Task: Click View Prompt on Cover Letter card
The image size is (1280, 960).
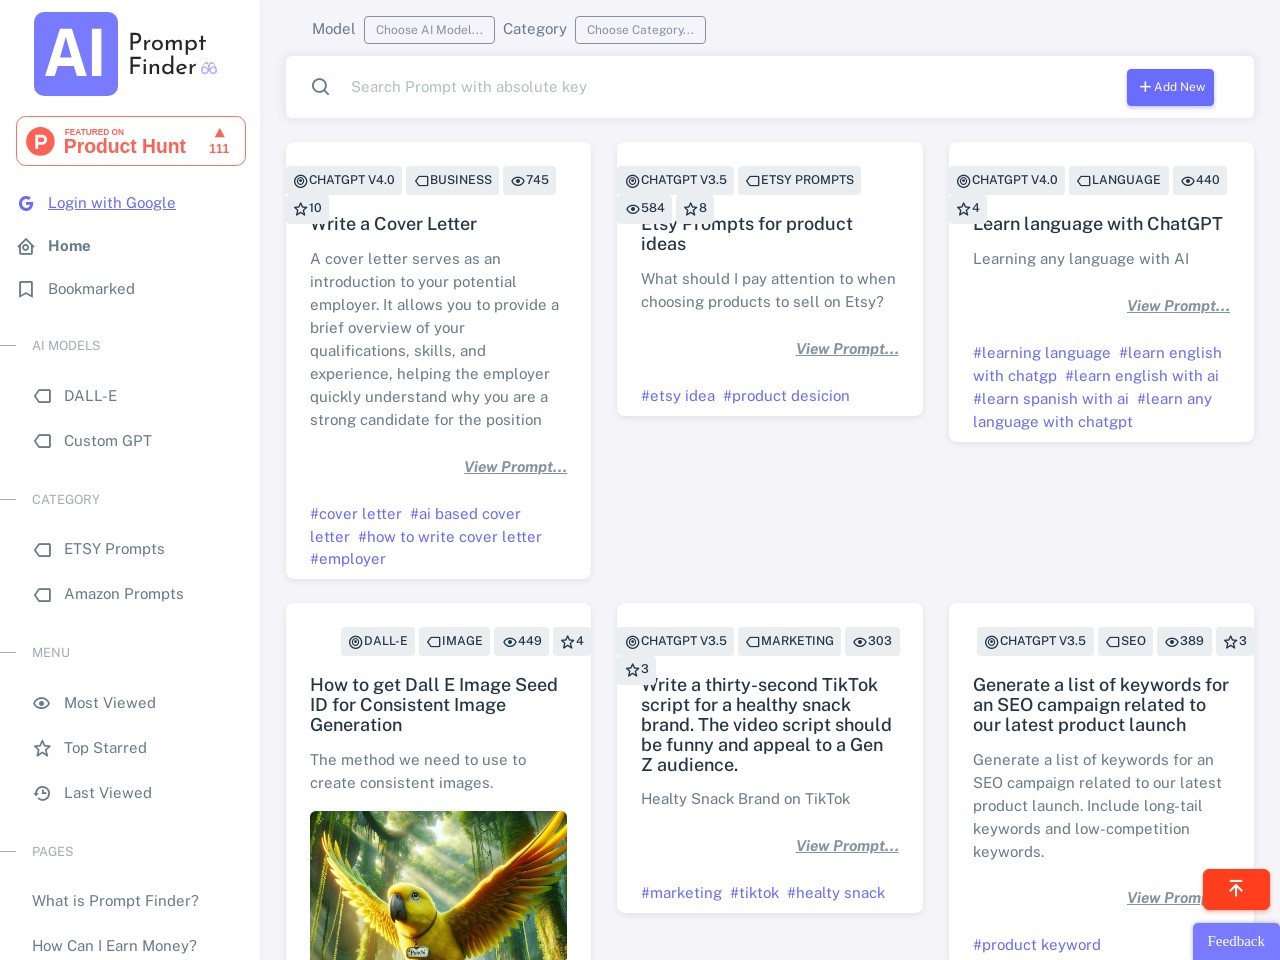Action: tap(515, 467)
